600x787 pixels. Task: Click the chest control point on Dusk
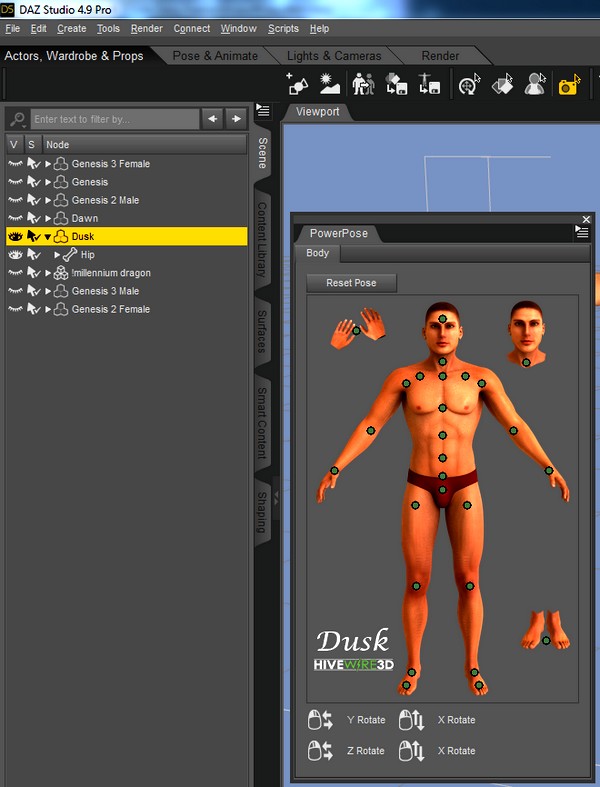point(442,408)
